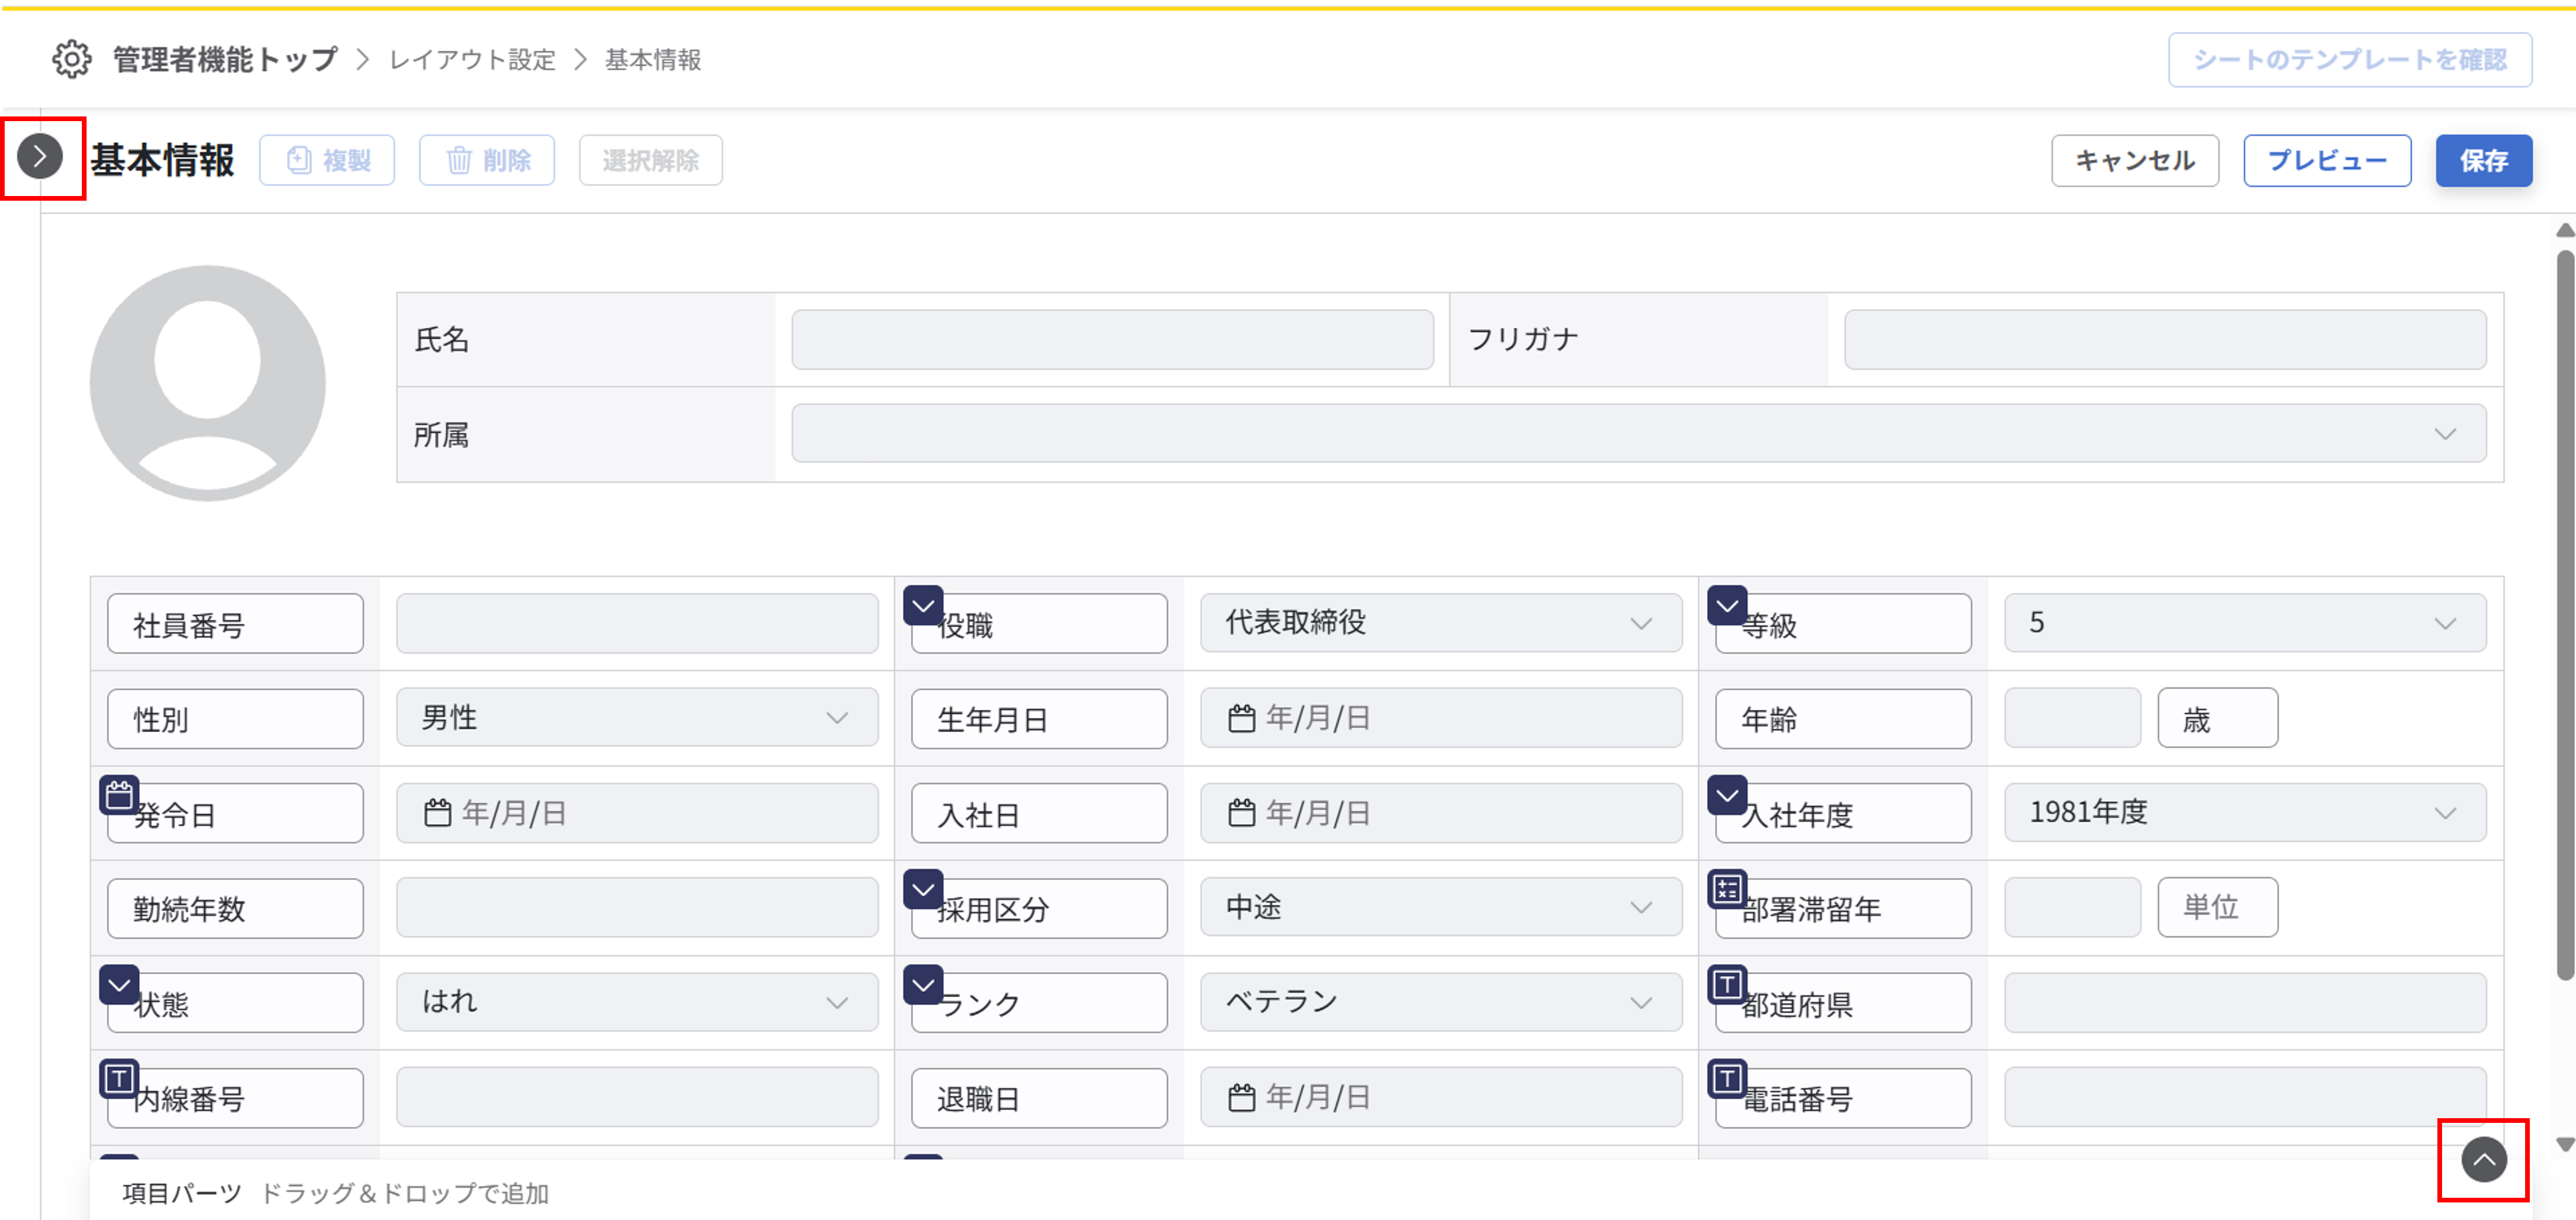Open the 代表取締役 position dropdown
The width and height of the screenshot is (2576, 1220).
[x=1440, y=623]
